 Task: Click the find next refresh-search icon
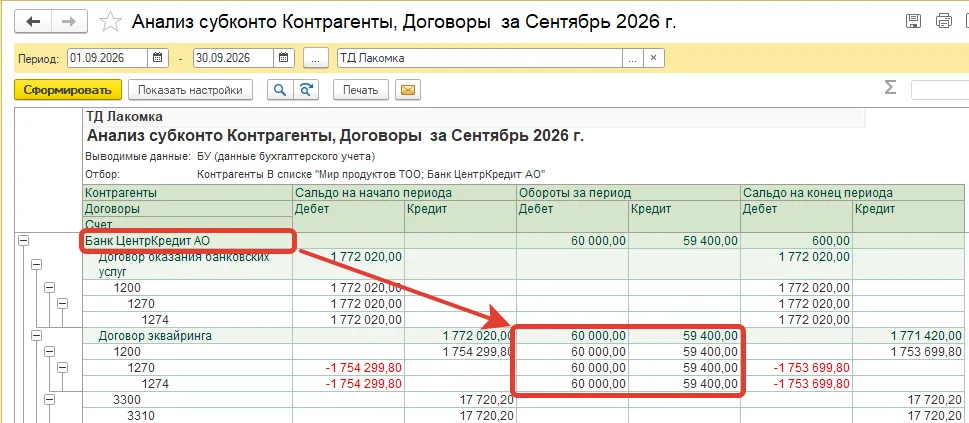305,90
